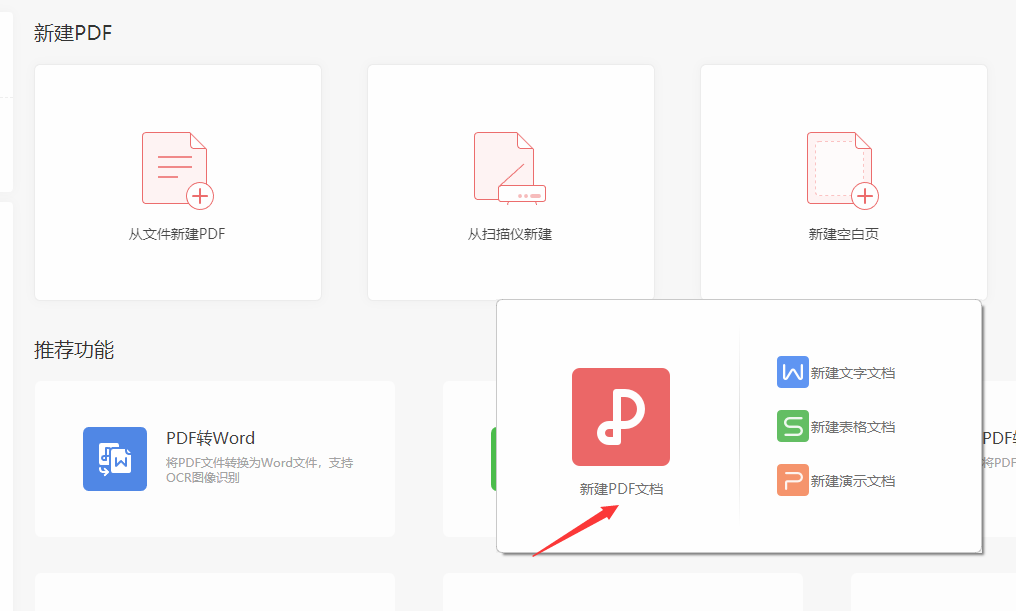Screen dimensions: 1016x611
Task: Open the PDF转Word feature title
Action: tap(210, 438)
